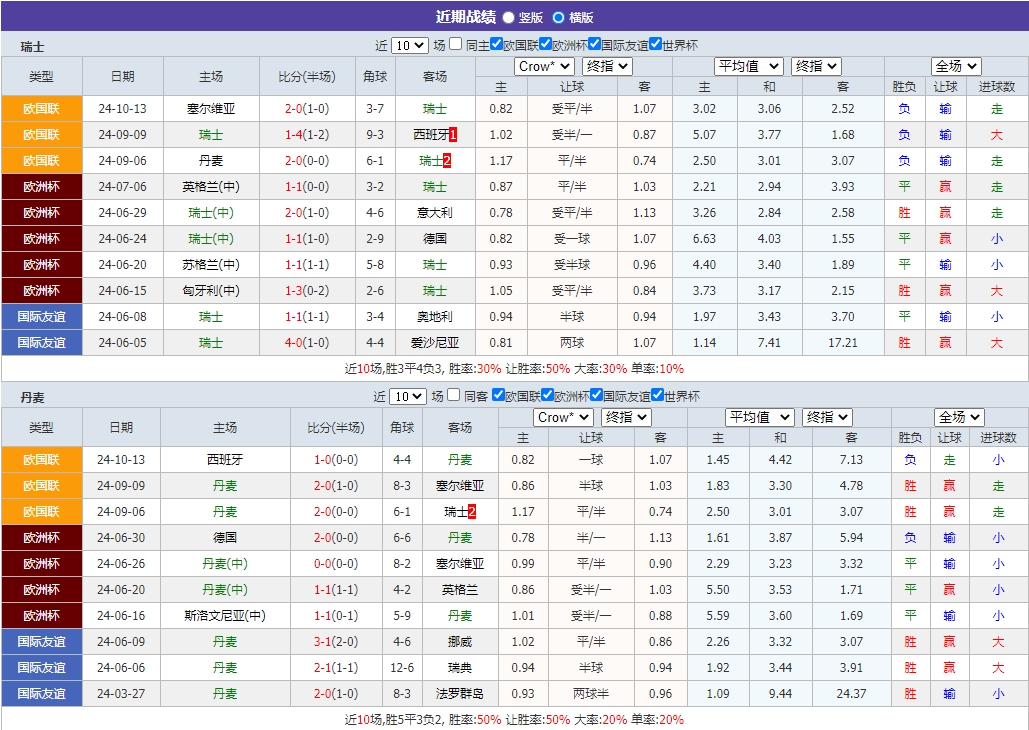Open the 平均值 dropdown in Denmark section

point(757,417)
